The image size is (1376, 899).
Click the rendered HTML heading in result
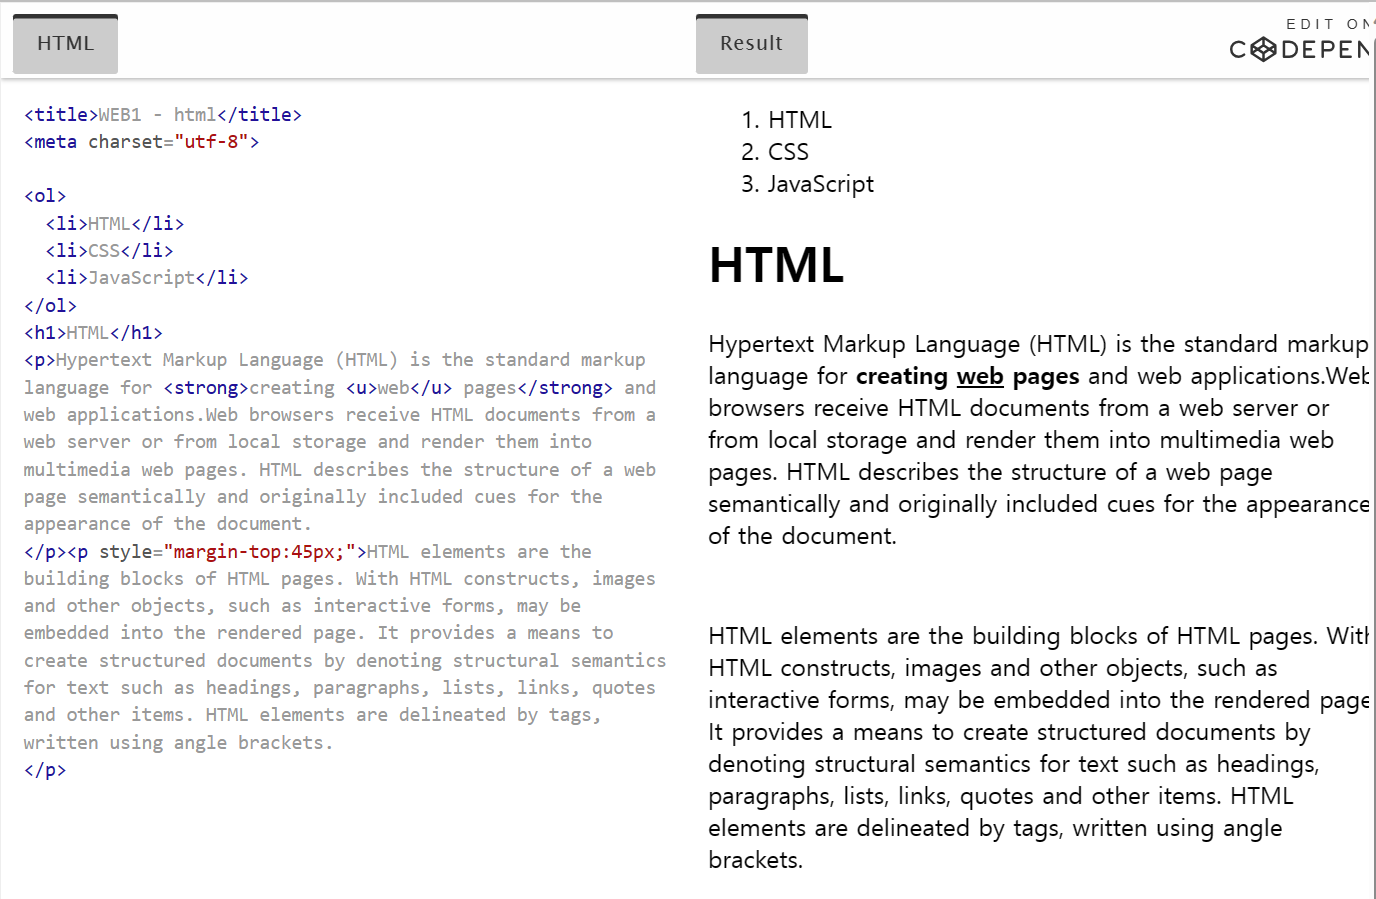pyautogui.click(x=776, y=266)
